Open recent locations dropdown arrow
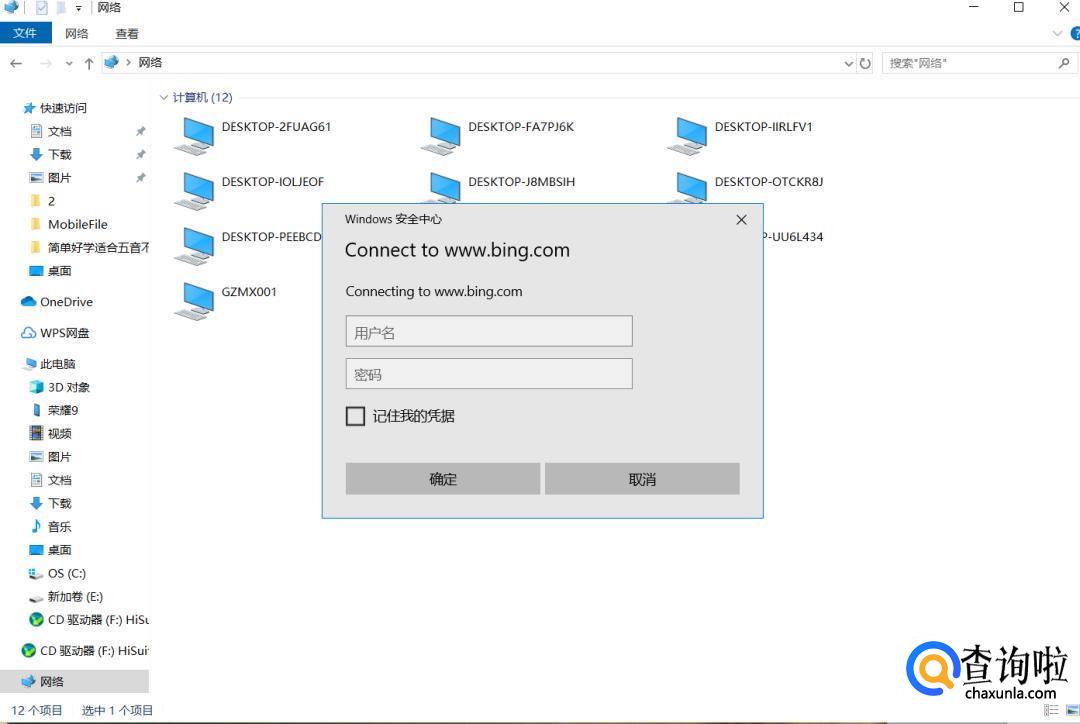This screenshot has width=1080, height=724. point(69,63)
